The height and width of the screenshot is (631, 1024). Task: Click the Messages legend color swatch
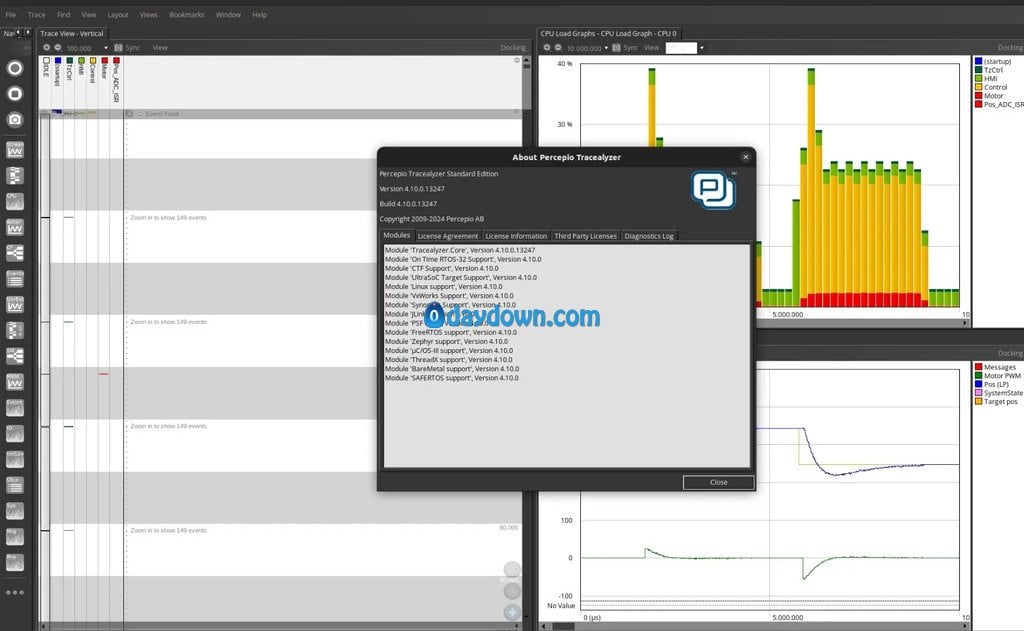[978, 367]
